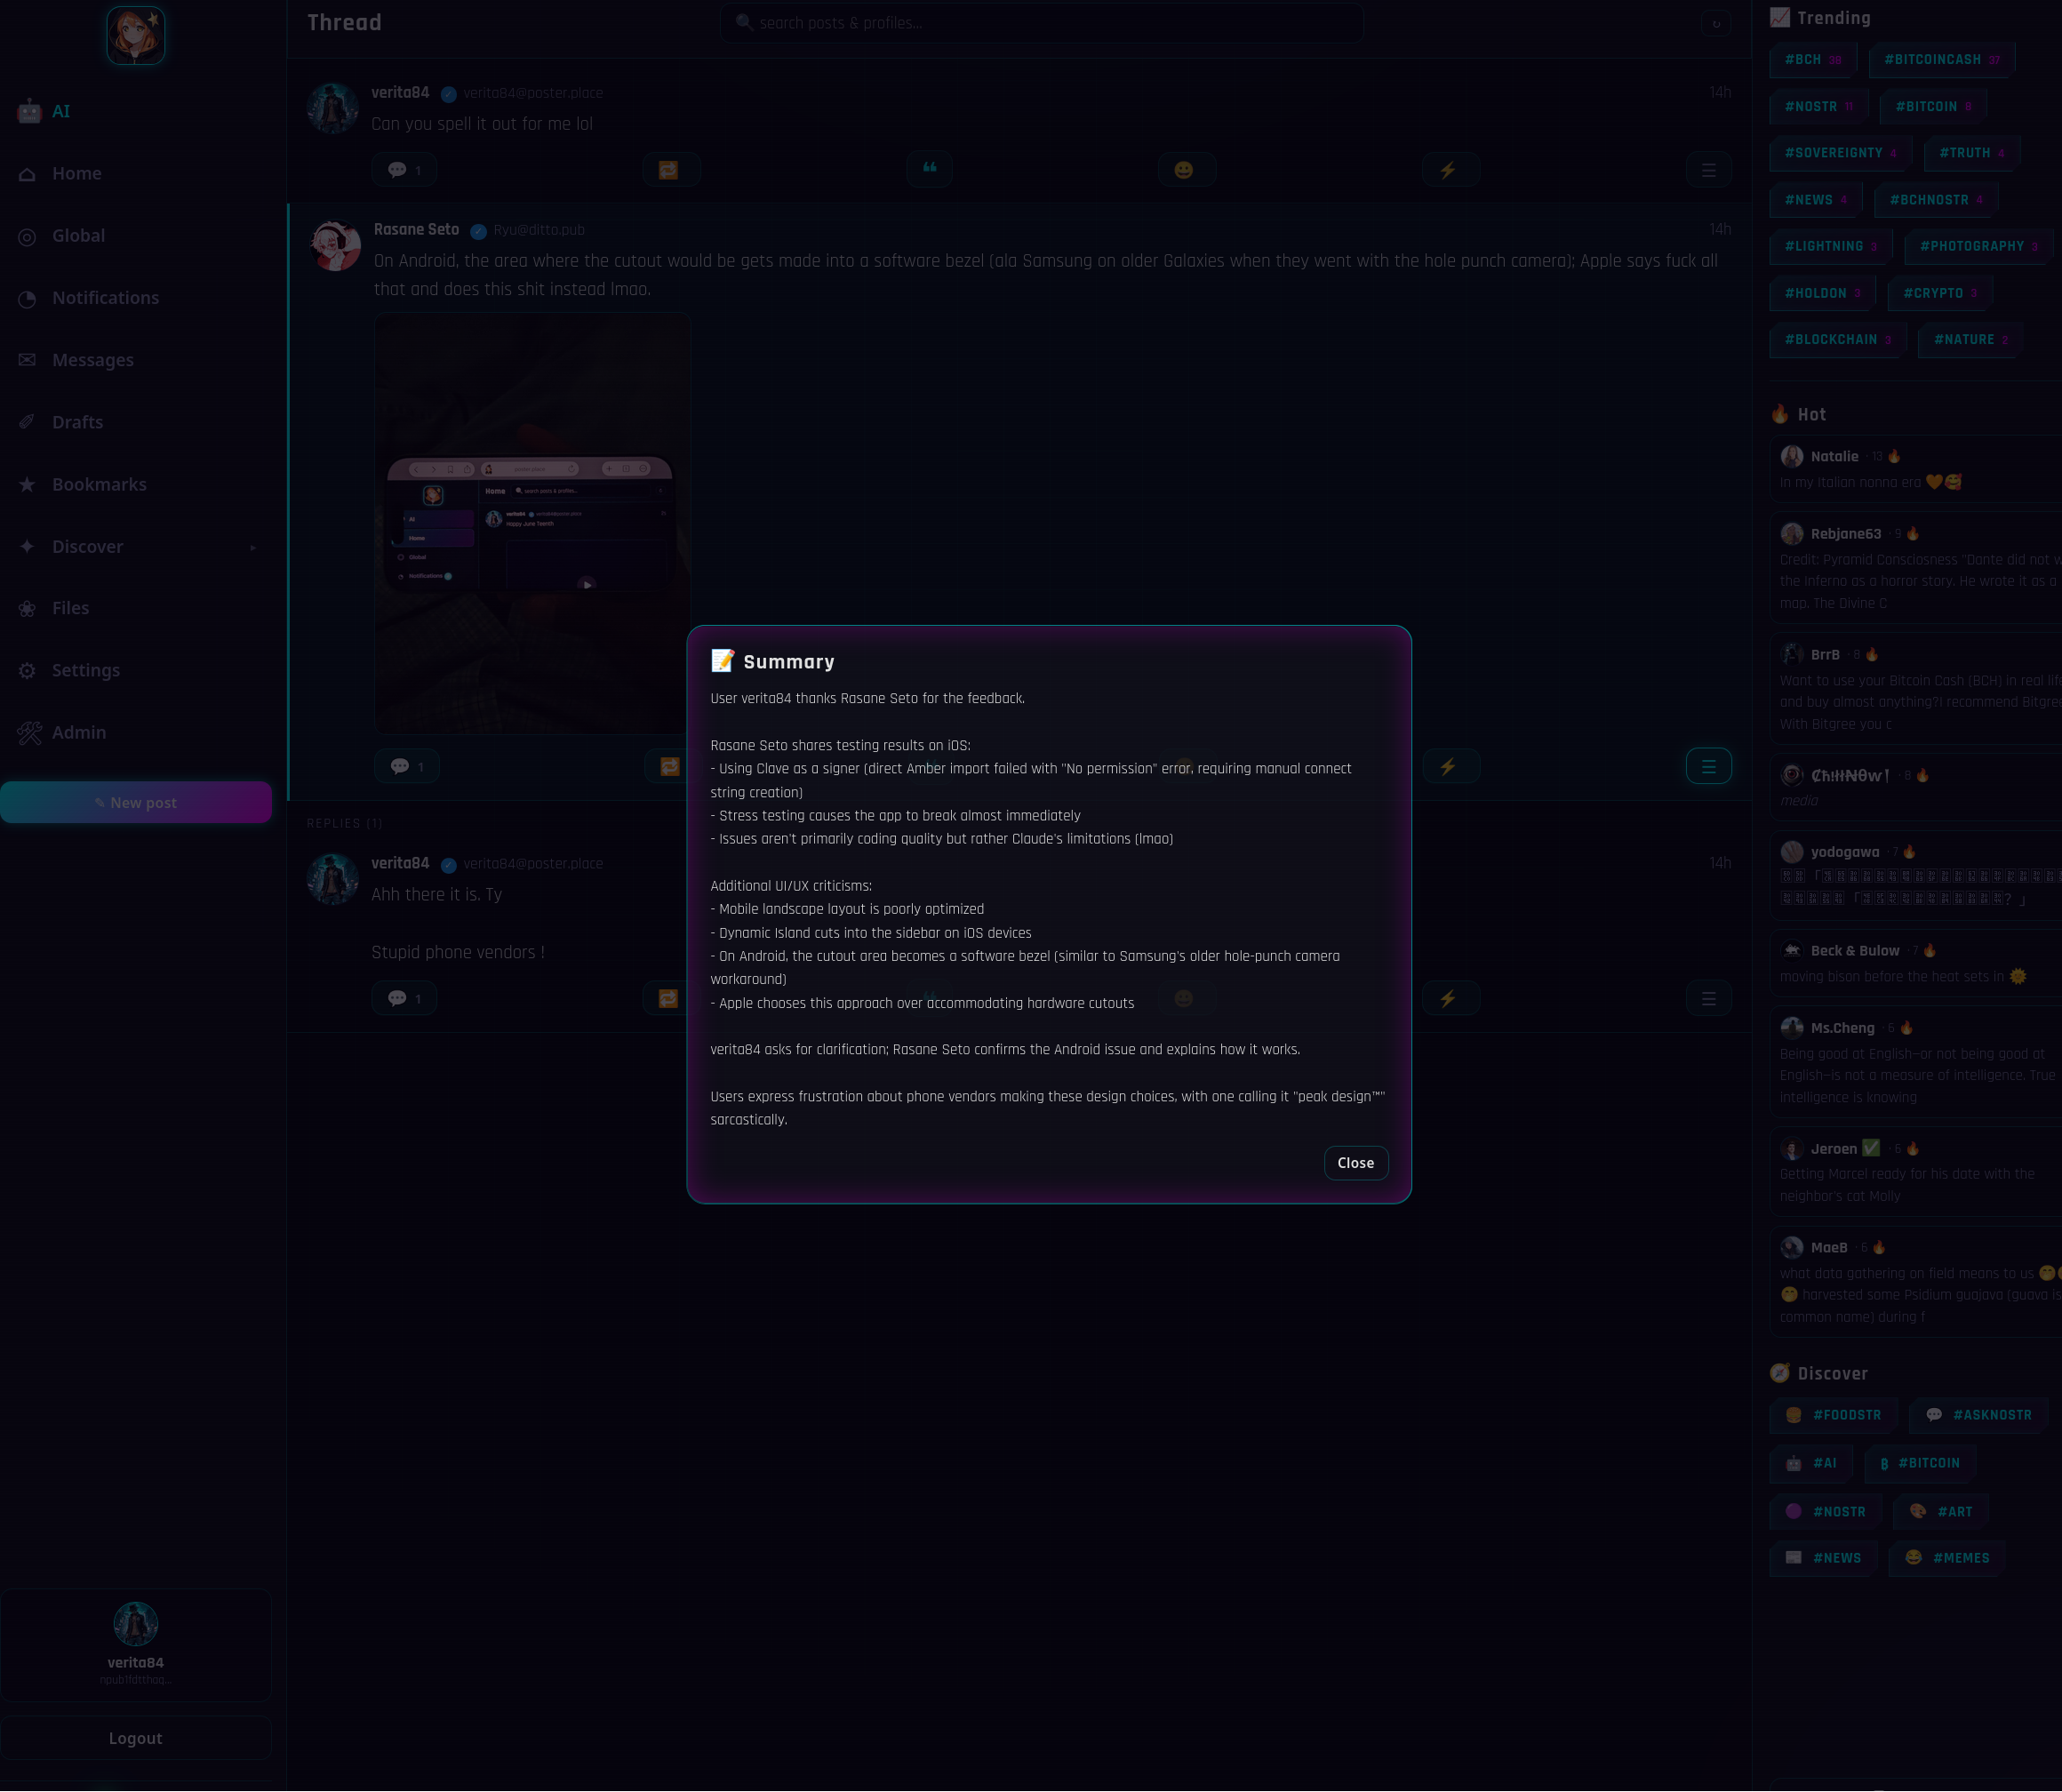
Task: Select trending tag #BLOCKCHAIN
Action: (1838, 340)
